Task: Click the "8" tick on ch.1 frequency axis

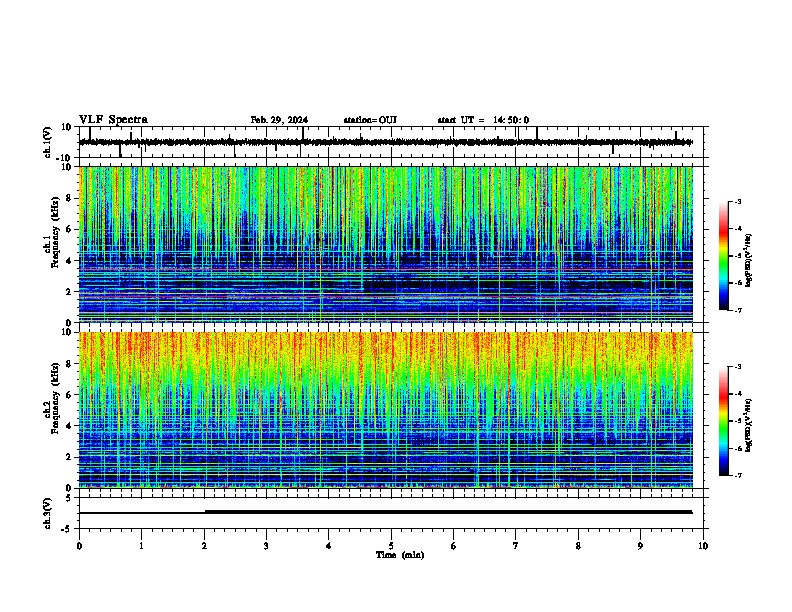Action: point(70,198)
